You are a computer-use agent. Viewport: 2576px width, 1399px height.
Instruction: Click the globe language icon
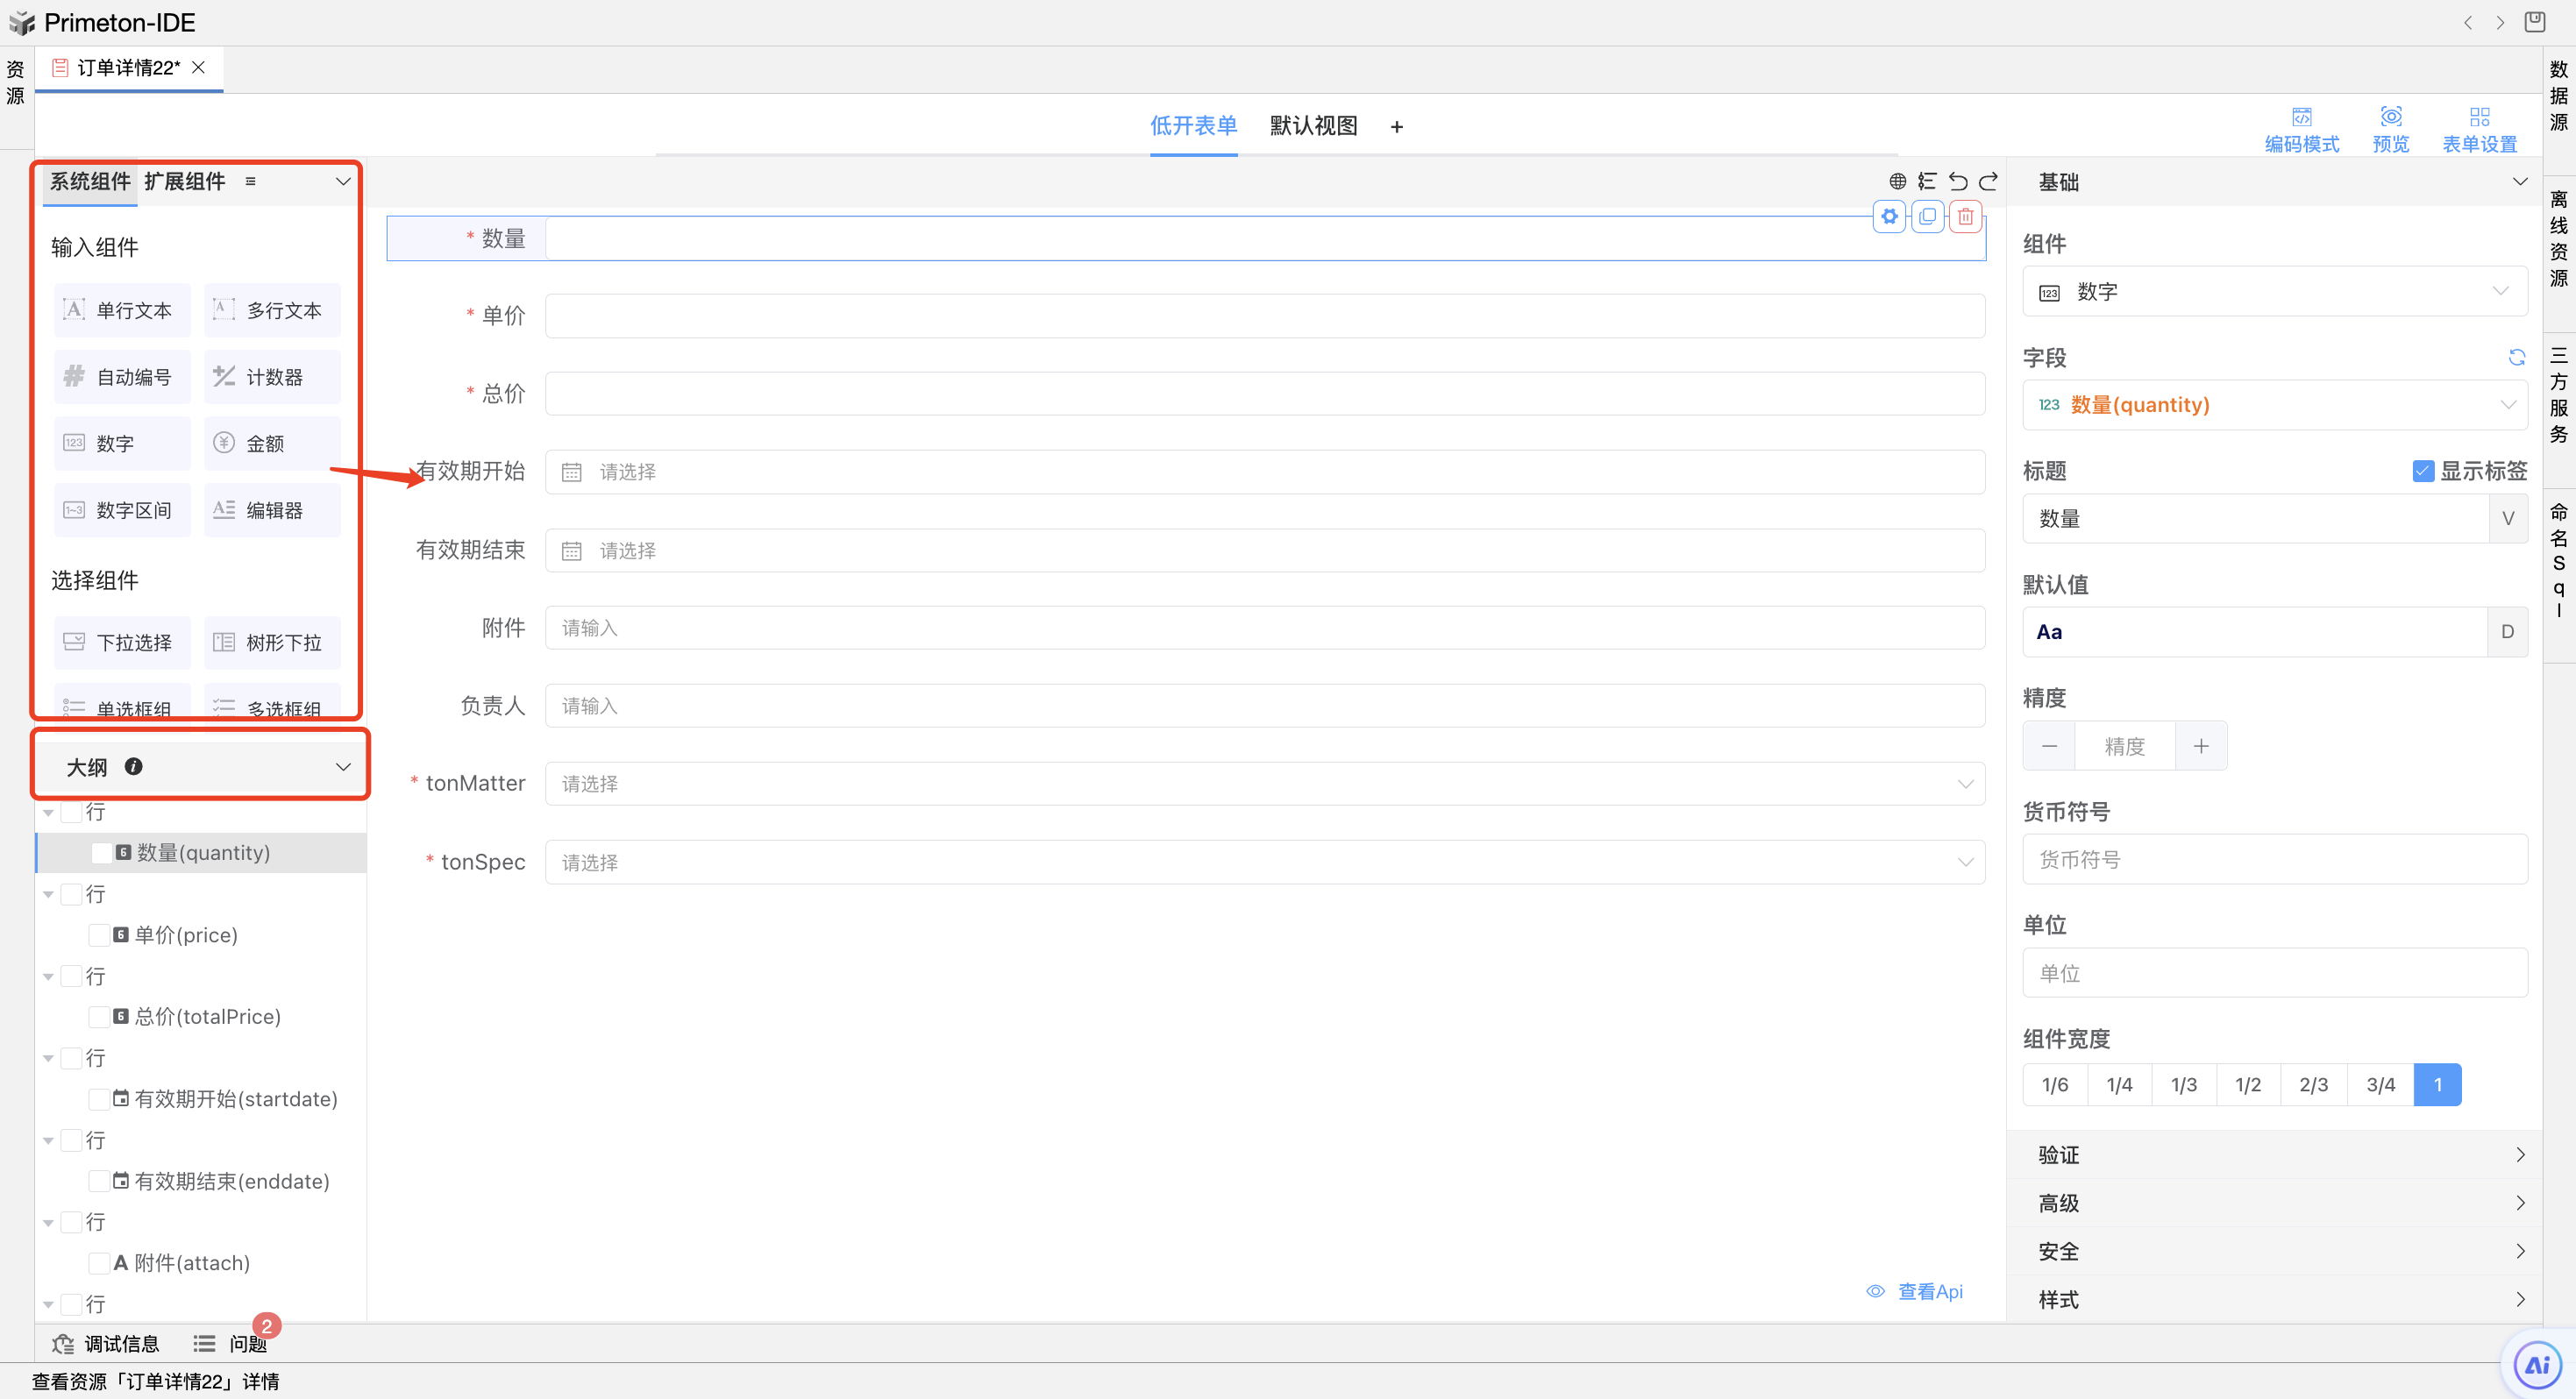1897,181
